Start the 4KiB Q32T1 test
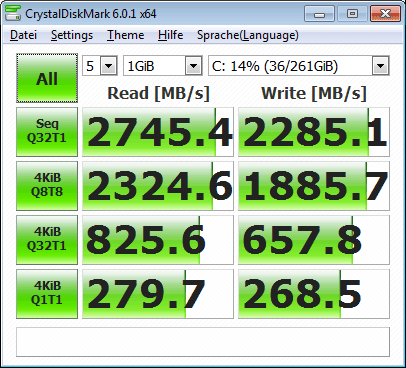Image resolution: width=406 pixels, height=368 pixels. point(47,240)
